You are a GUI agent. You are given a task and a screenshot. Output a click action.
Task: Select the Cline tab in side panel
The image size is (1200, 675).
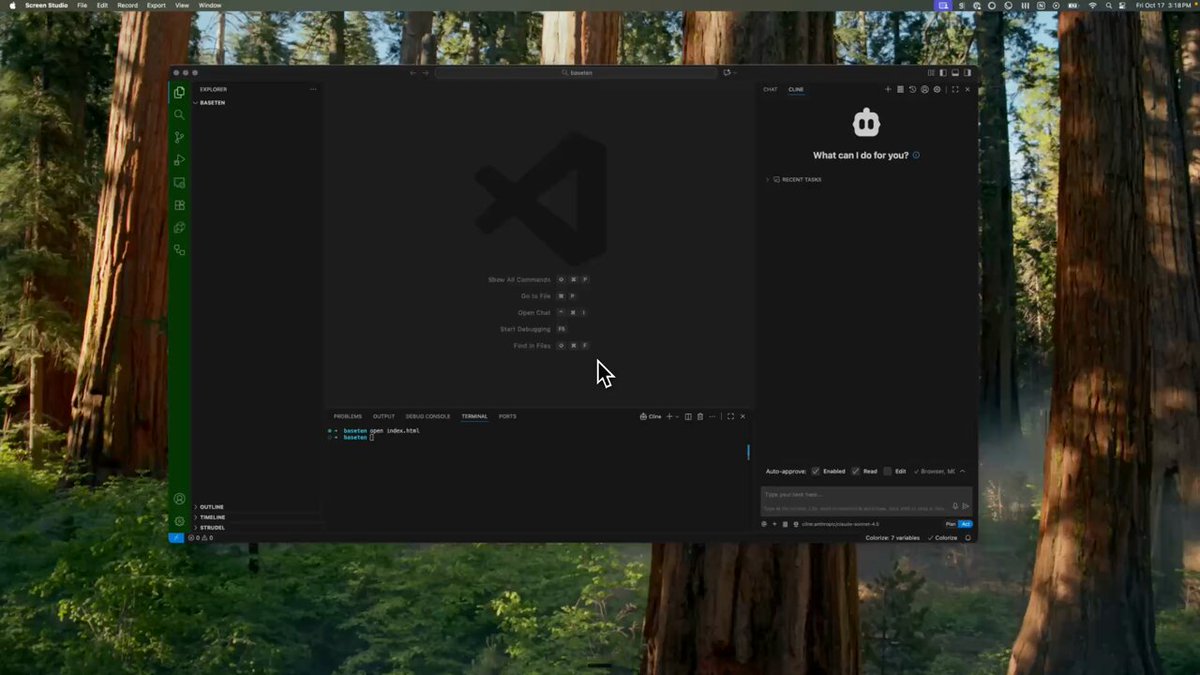(796, 89)
